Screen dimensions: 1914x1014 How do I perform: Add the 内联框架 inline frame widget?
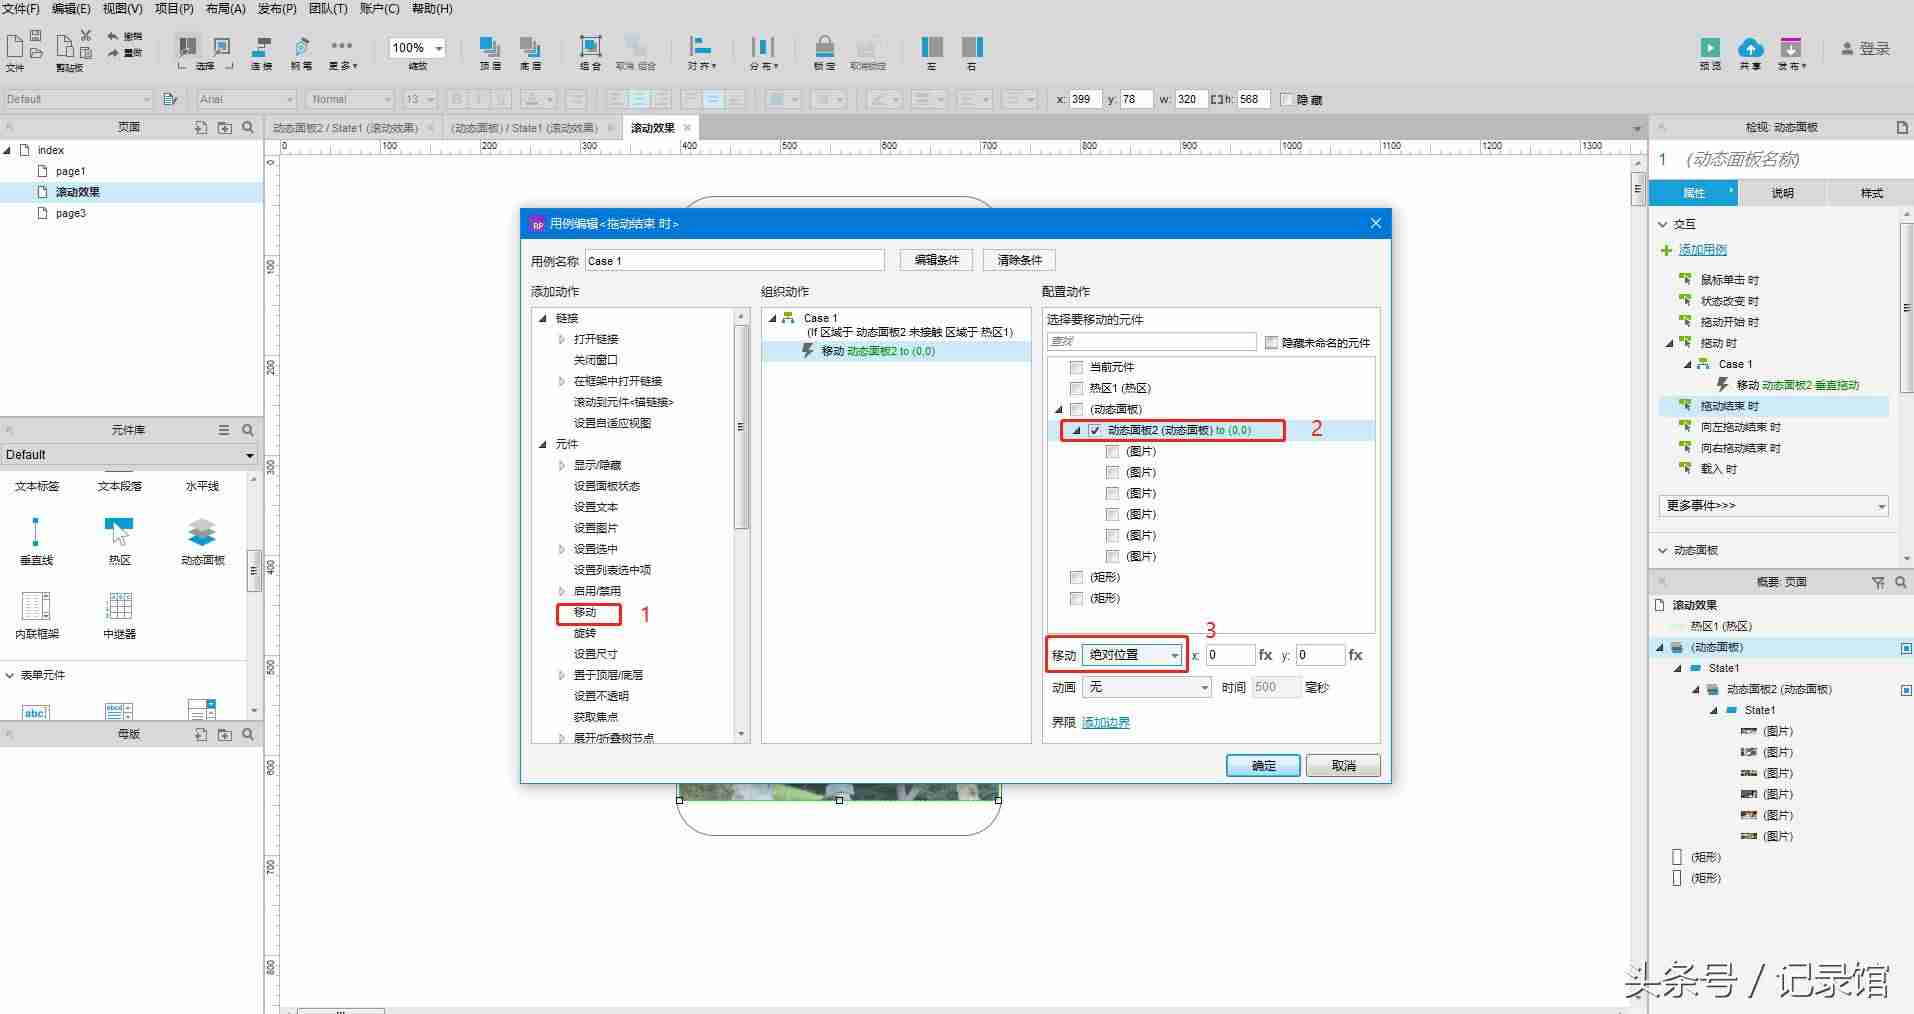tap(36, 615)
